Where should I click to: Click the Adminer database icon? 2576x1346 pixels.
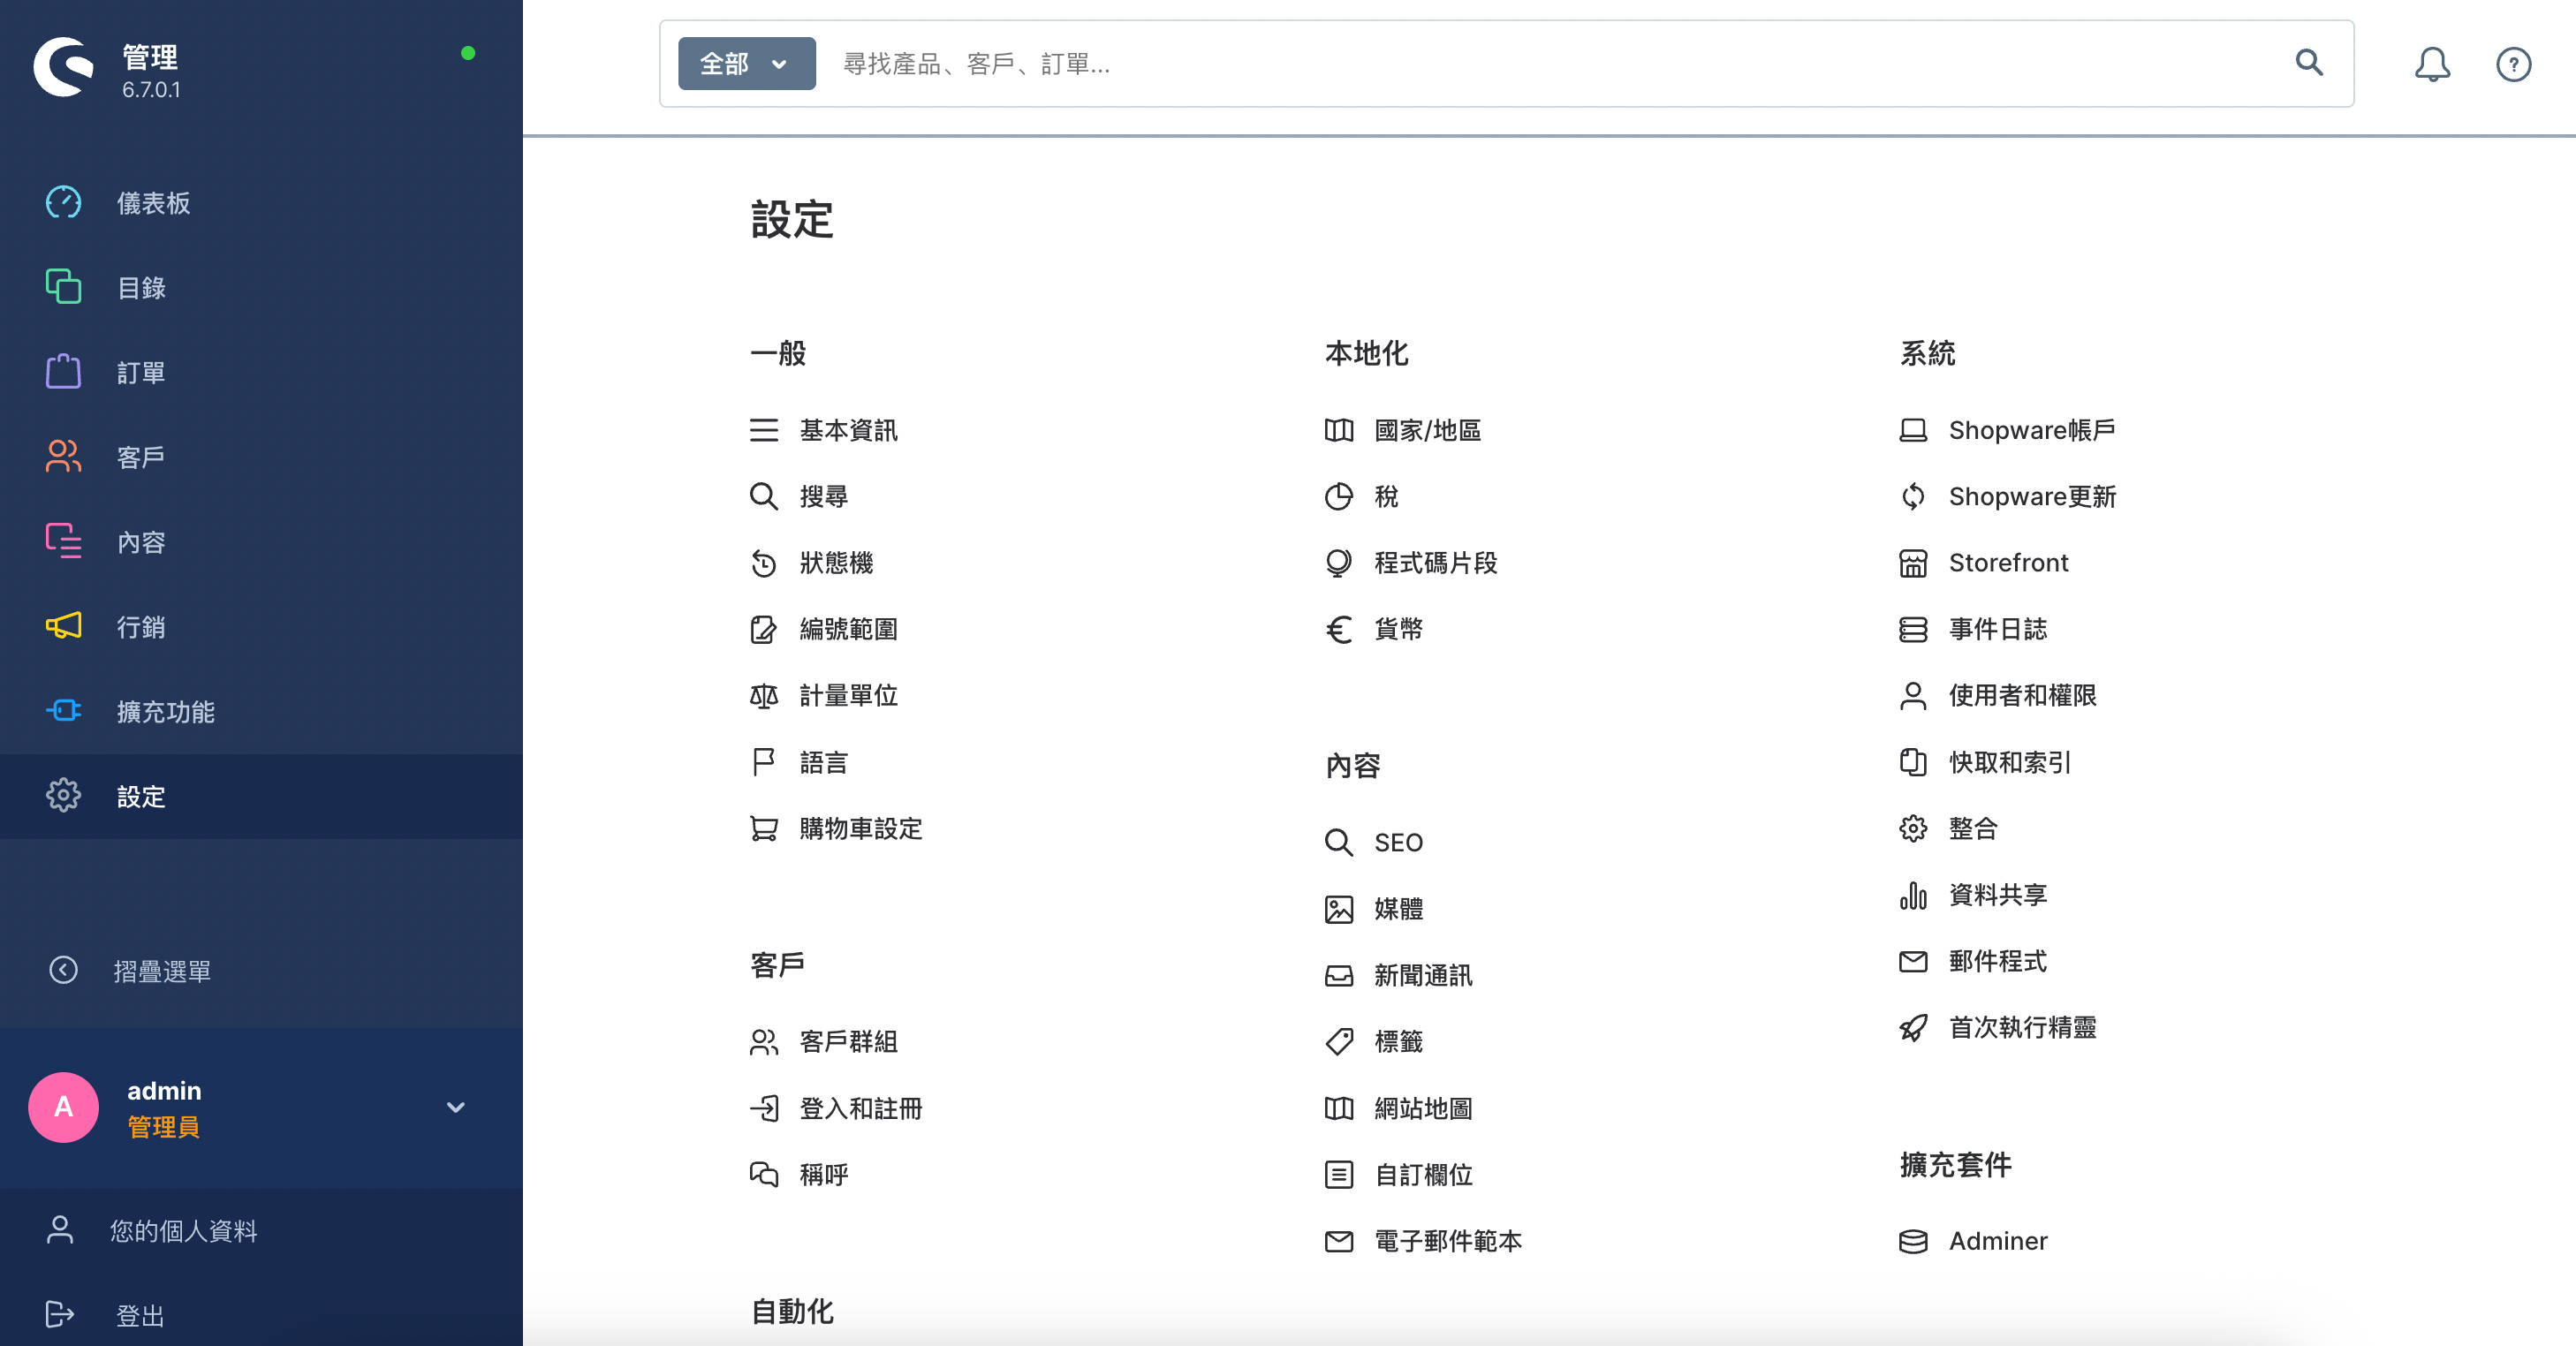1912,1241
